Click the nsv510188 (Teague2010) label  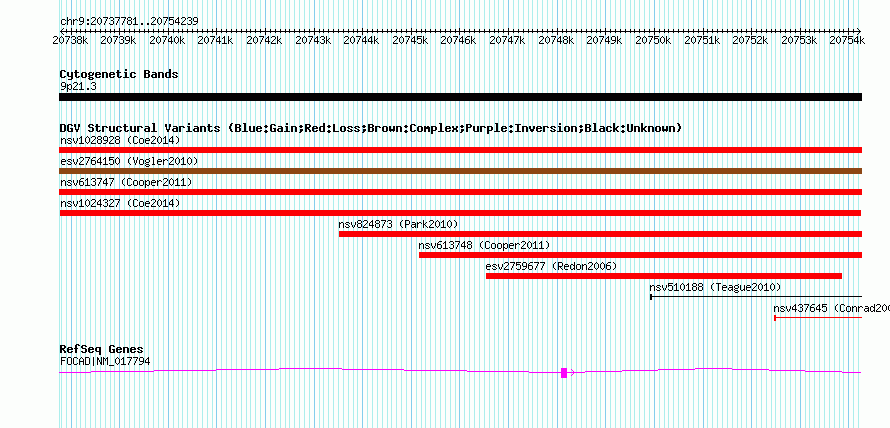coord(715,287)
